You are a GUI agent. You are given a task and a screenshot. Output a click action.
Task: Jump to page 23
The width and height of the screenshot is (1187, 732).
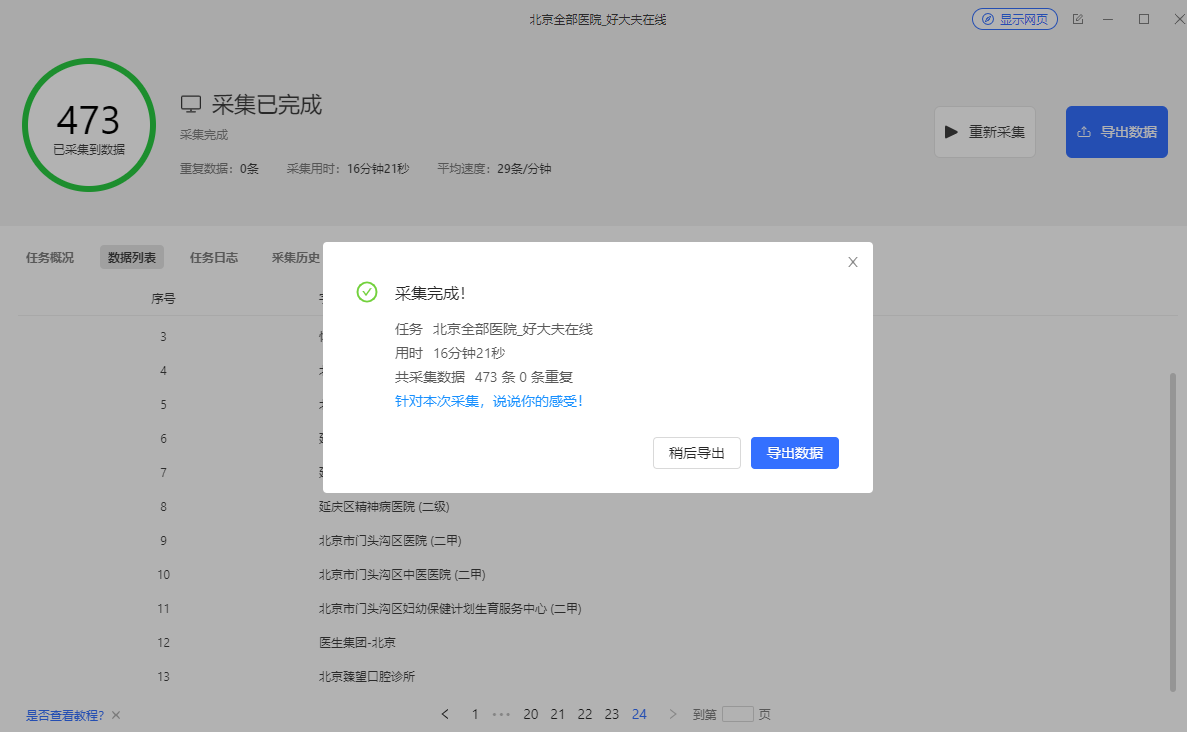click(612, 714)
